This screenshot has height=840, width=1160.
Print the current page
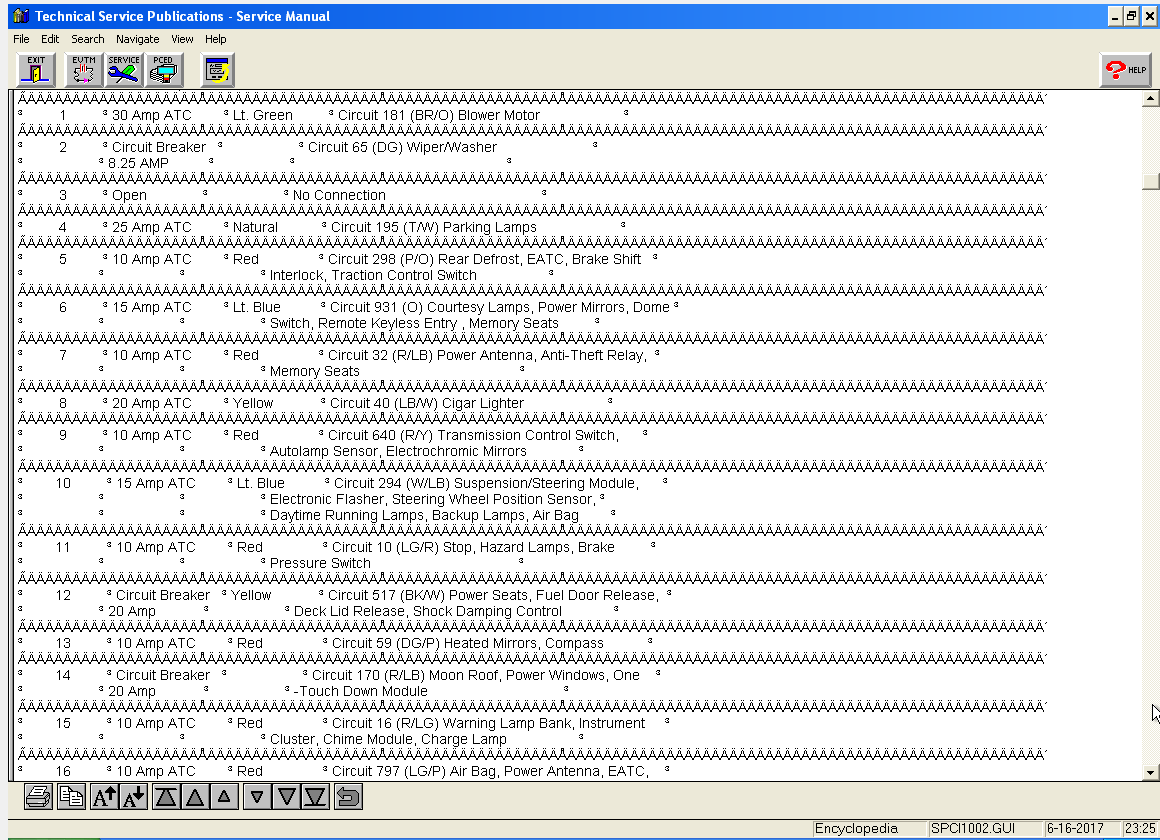(x=38, y=797)
